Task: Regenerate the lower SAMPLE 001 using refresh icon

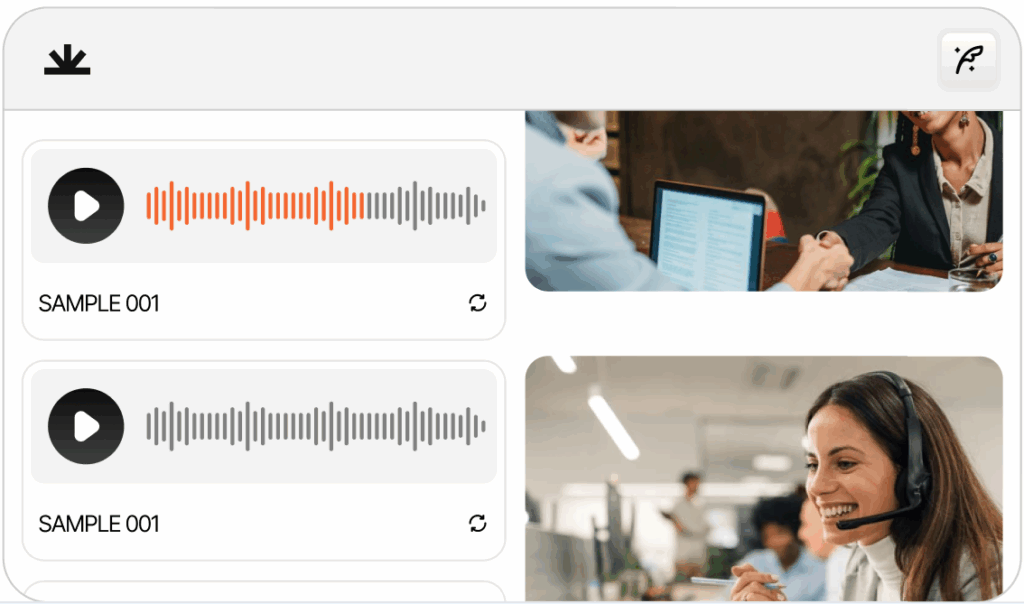Action: coord(477,523)
